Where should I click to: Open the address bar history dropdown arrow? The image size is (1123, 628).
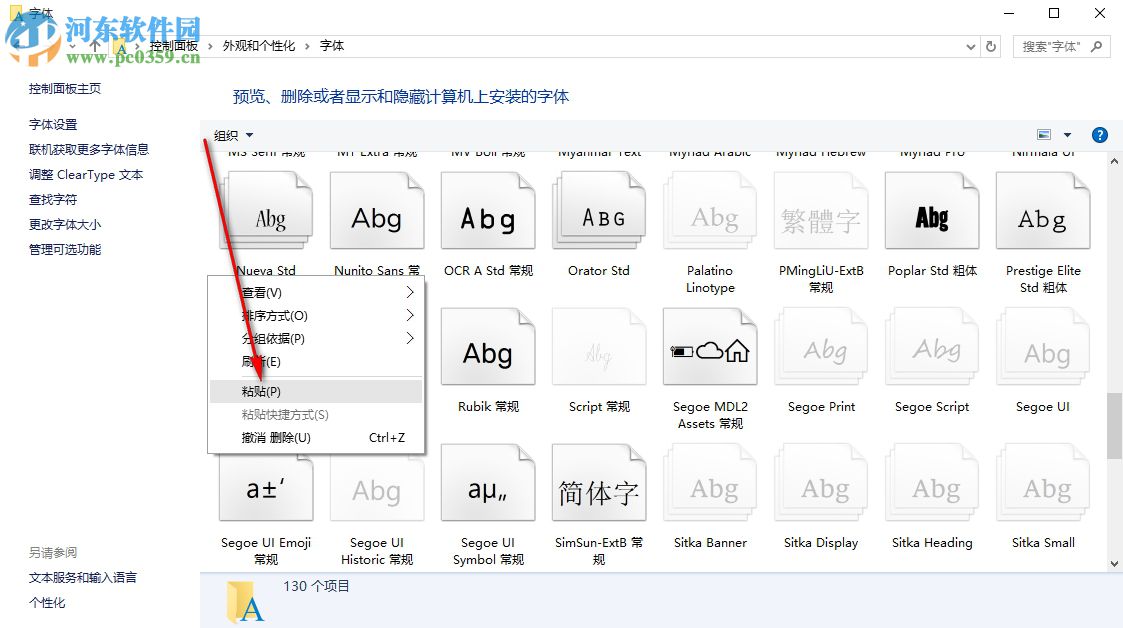coord(969,46)
